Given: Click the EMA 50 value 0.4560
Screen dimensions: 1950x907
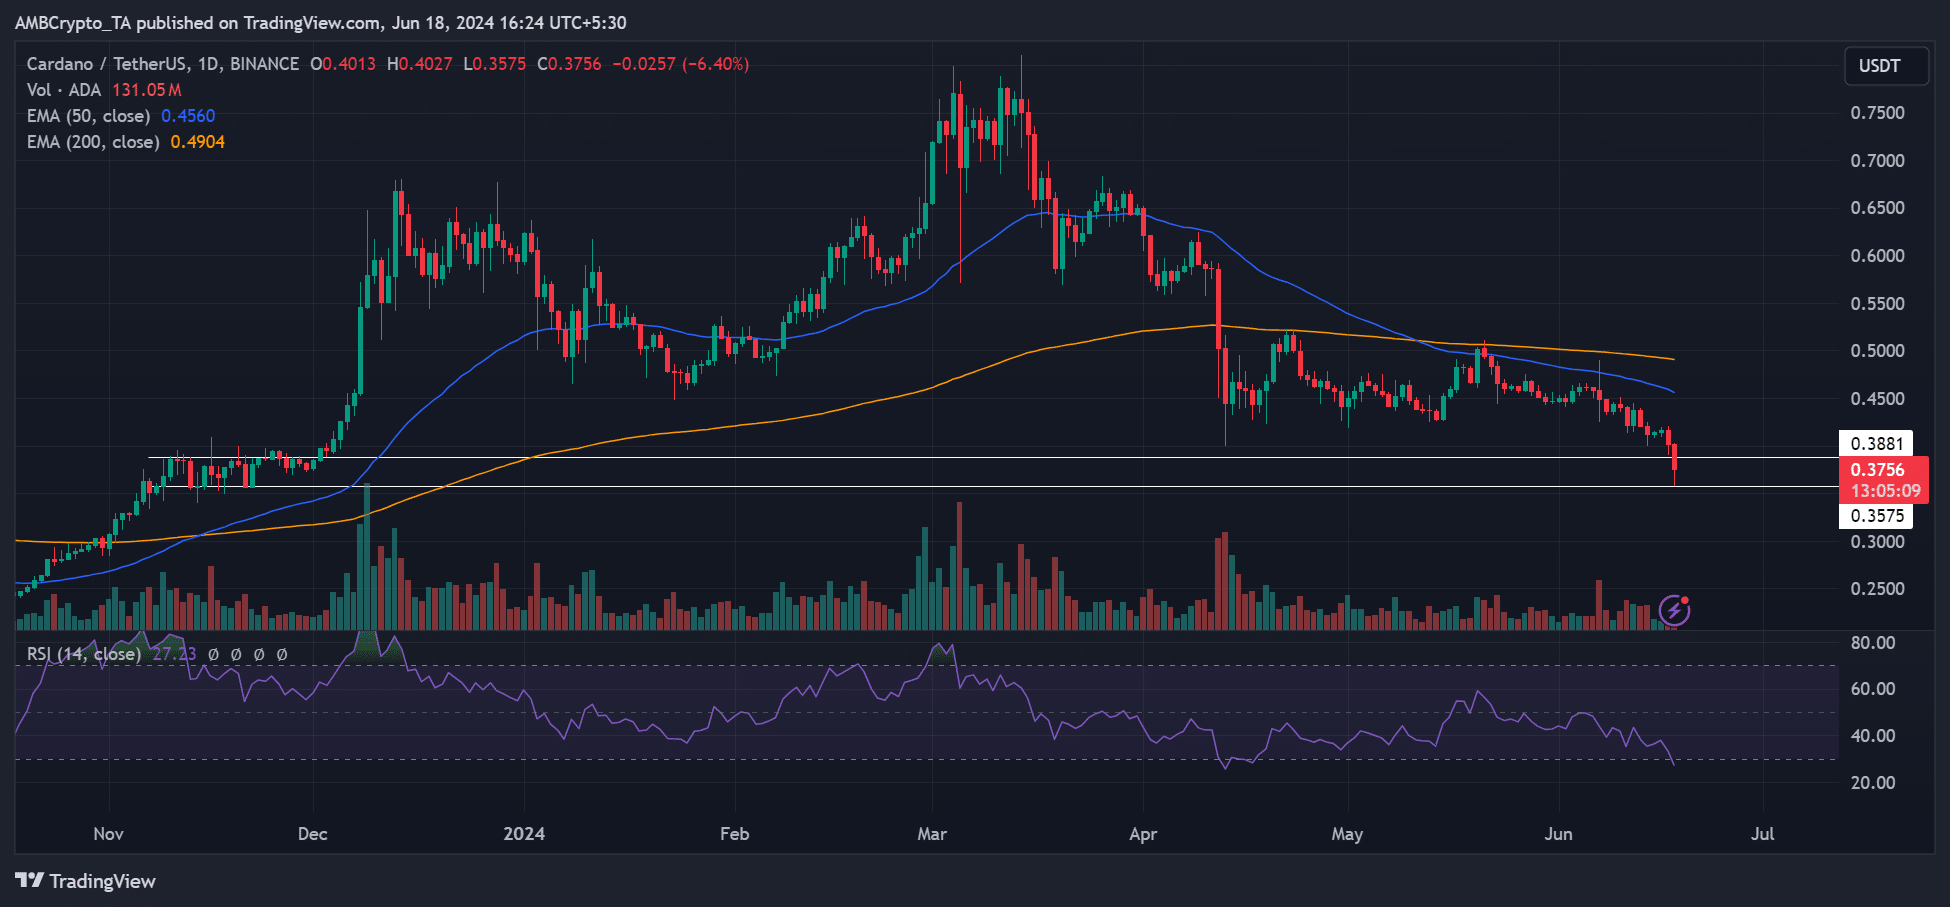Looking at the screenshot, I should point(188,116).
